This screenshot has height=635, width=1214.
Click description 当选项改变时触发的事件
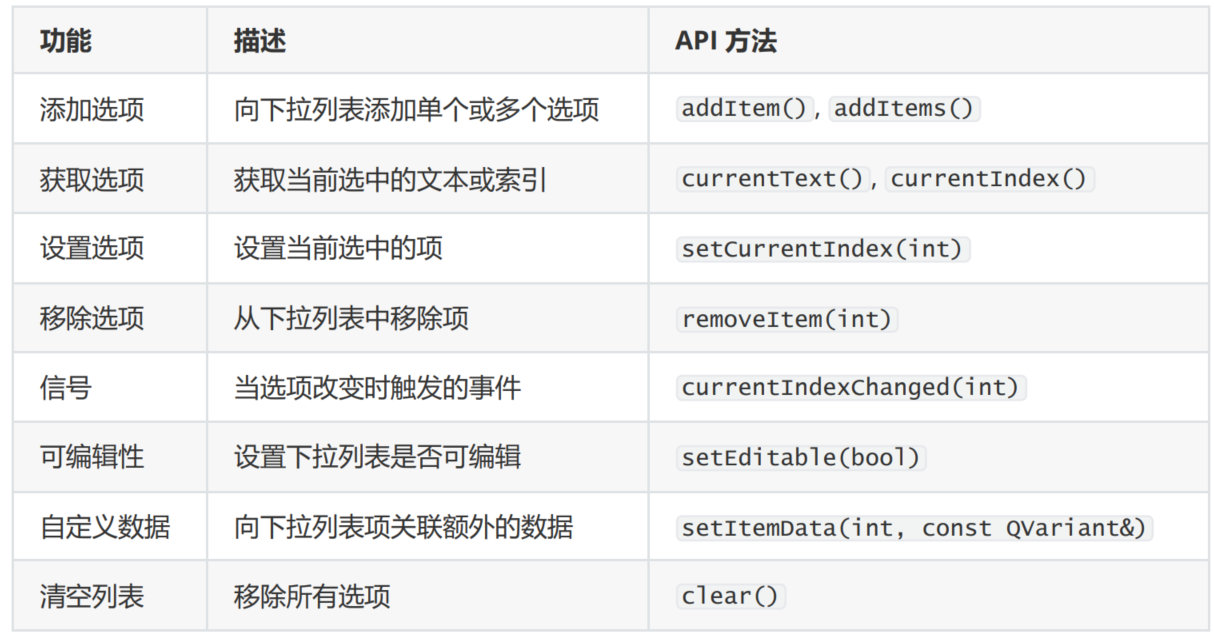click(x=377, y=388)
